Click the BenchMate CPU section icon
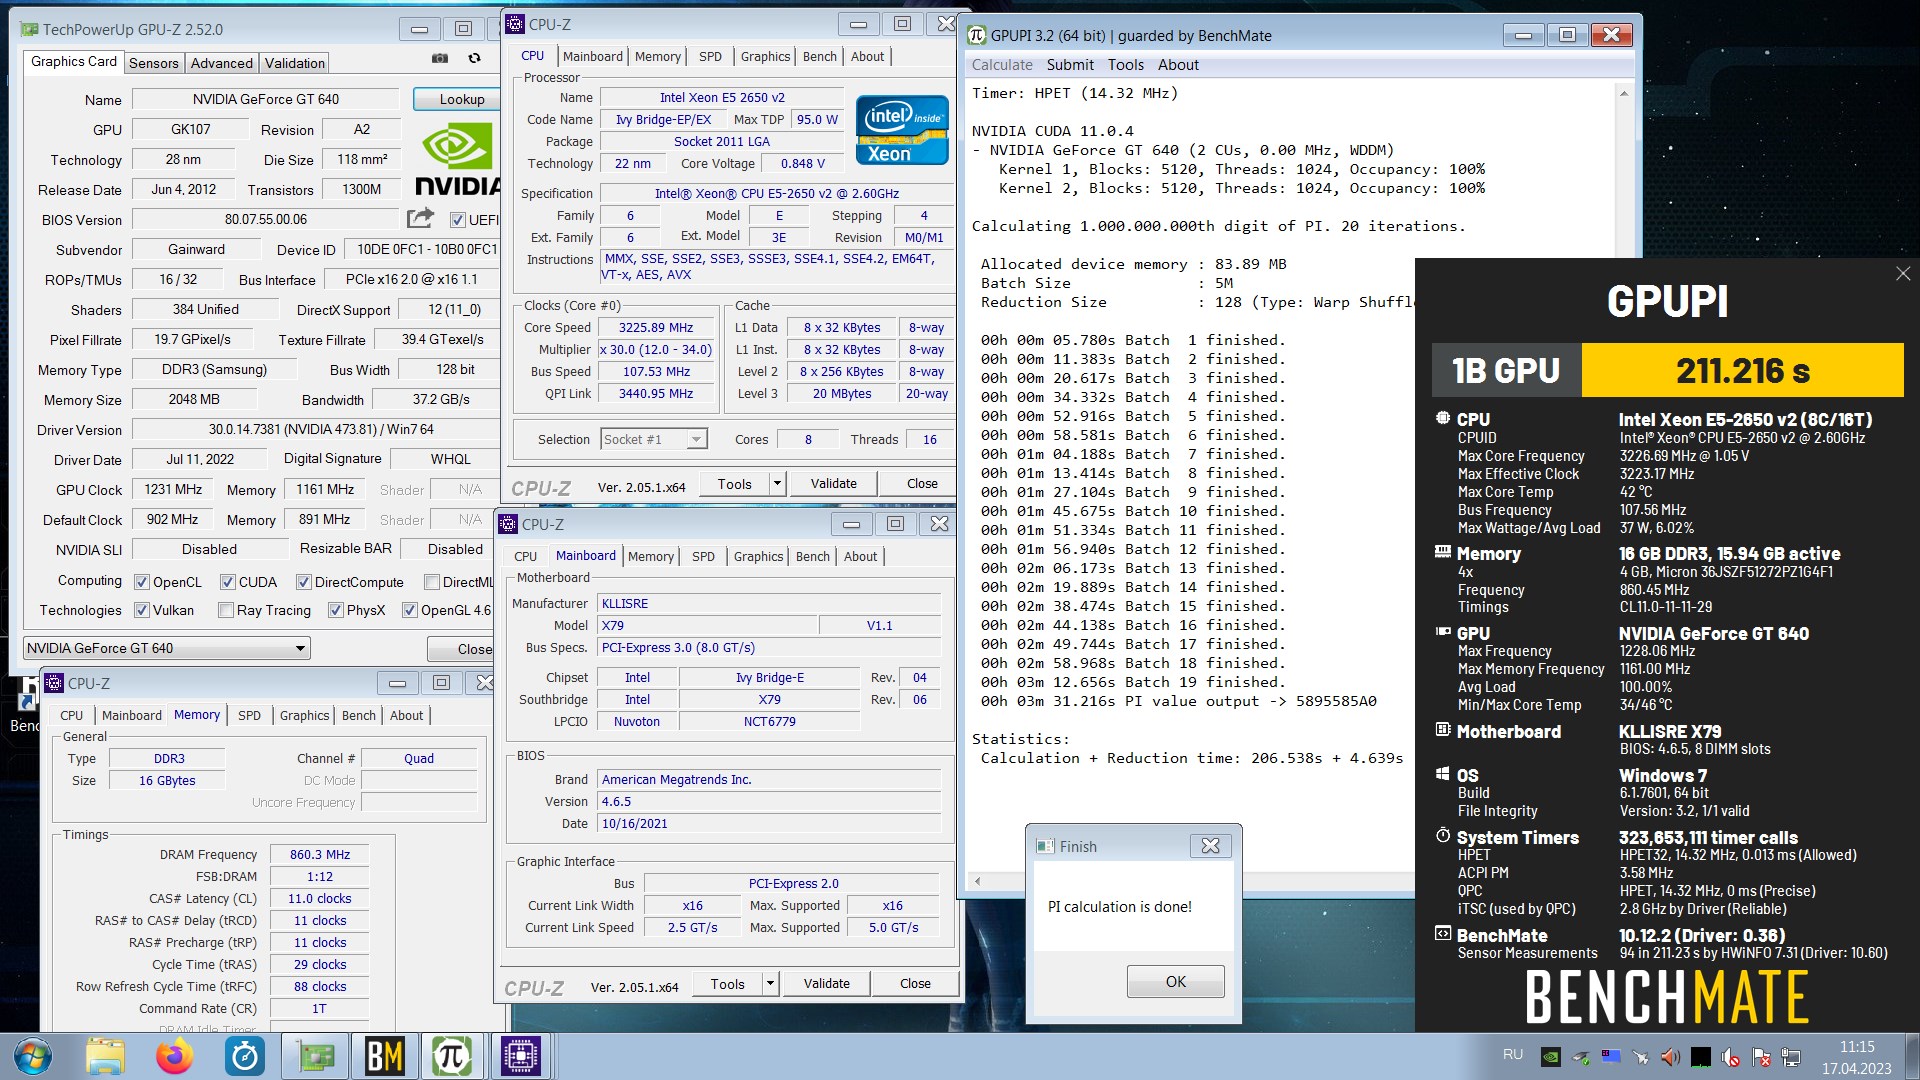1920x1080 pixels. tap(1443, 418)
